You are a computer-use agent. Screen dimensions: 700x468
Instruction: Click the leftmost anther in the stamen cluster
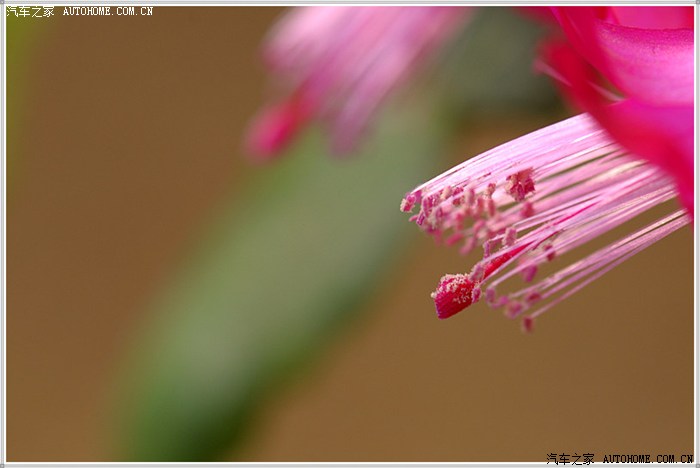point(409,201)
